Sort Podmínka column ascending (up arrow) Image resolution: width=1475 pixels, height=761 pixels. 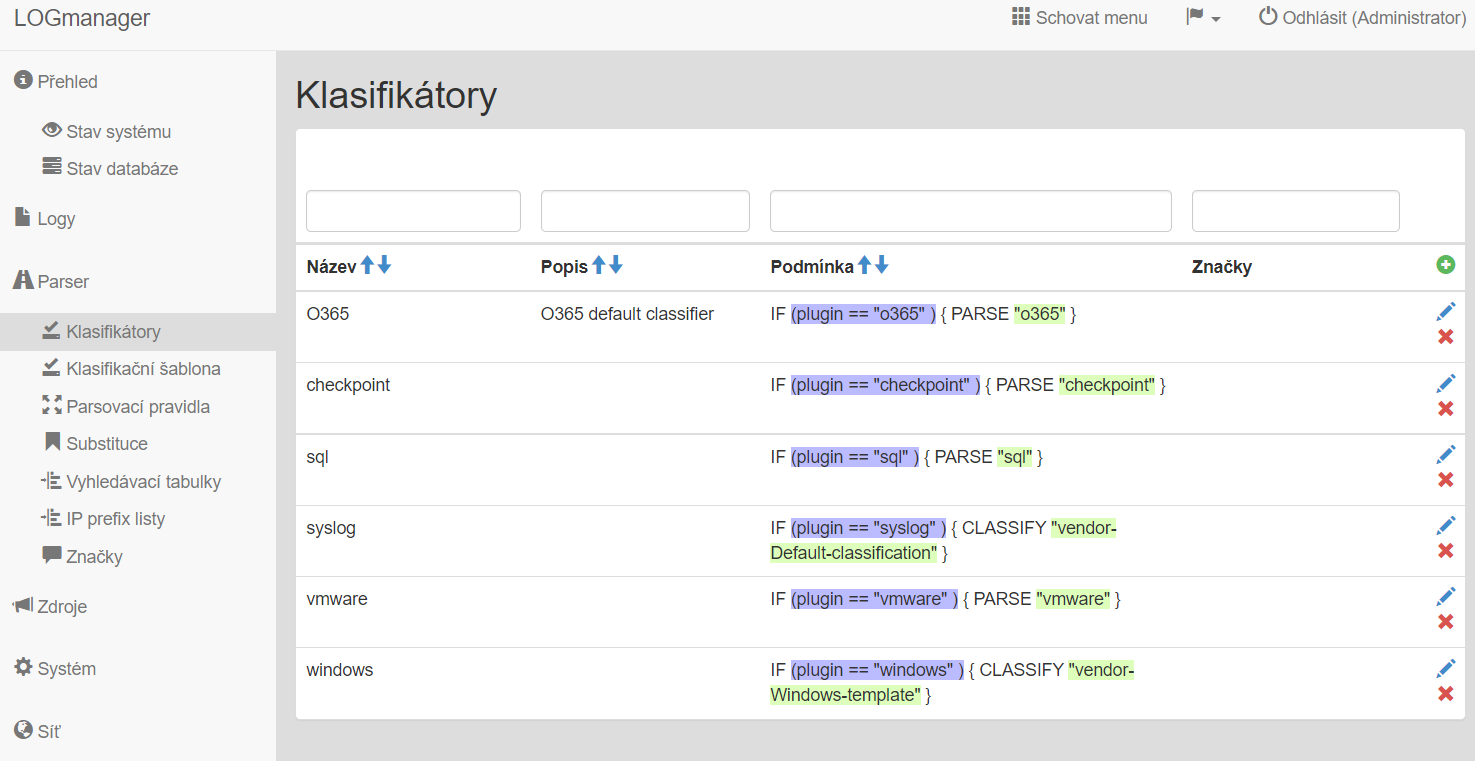click(865, 265)
